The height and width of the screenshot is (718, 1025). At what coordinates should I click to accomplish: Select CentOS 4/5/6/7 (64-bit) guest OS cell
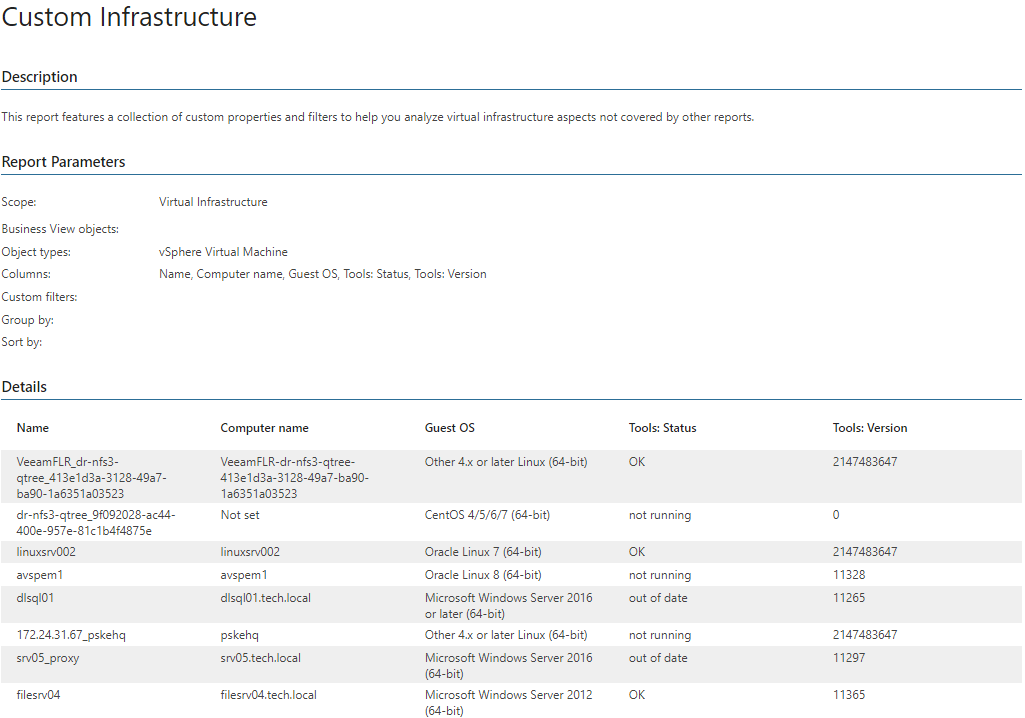point(487,515)
